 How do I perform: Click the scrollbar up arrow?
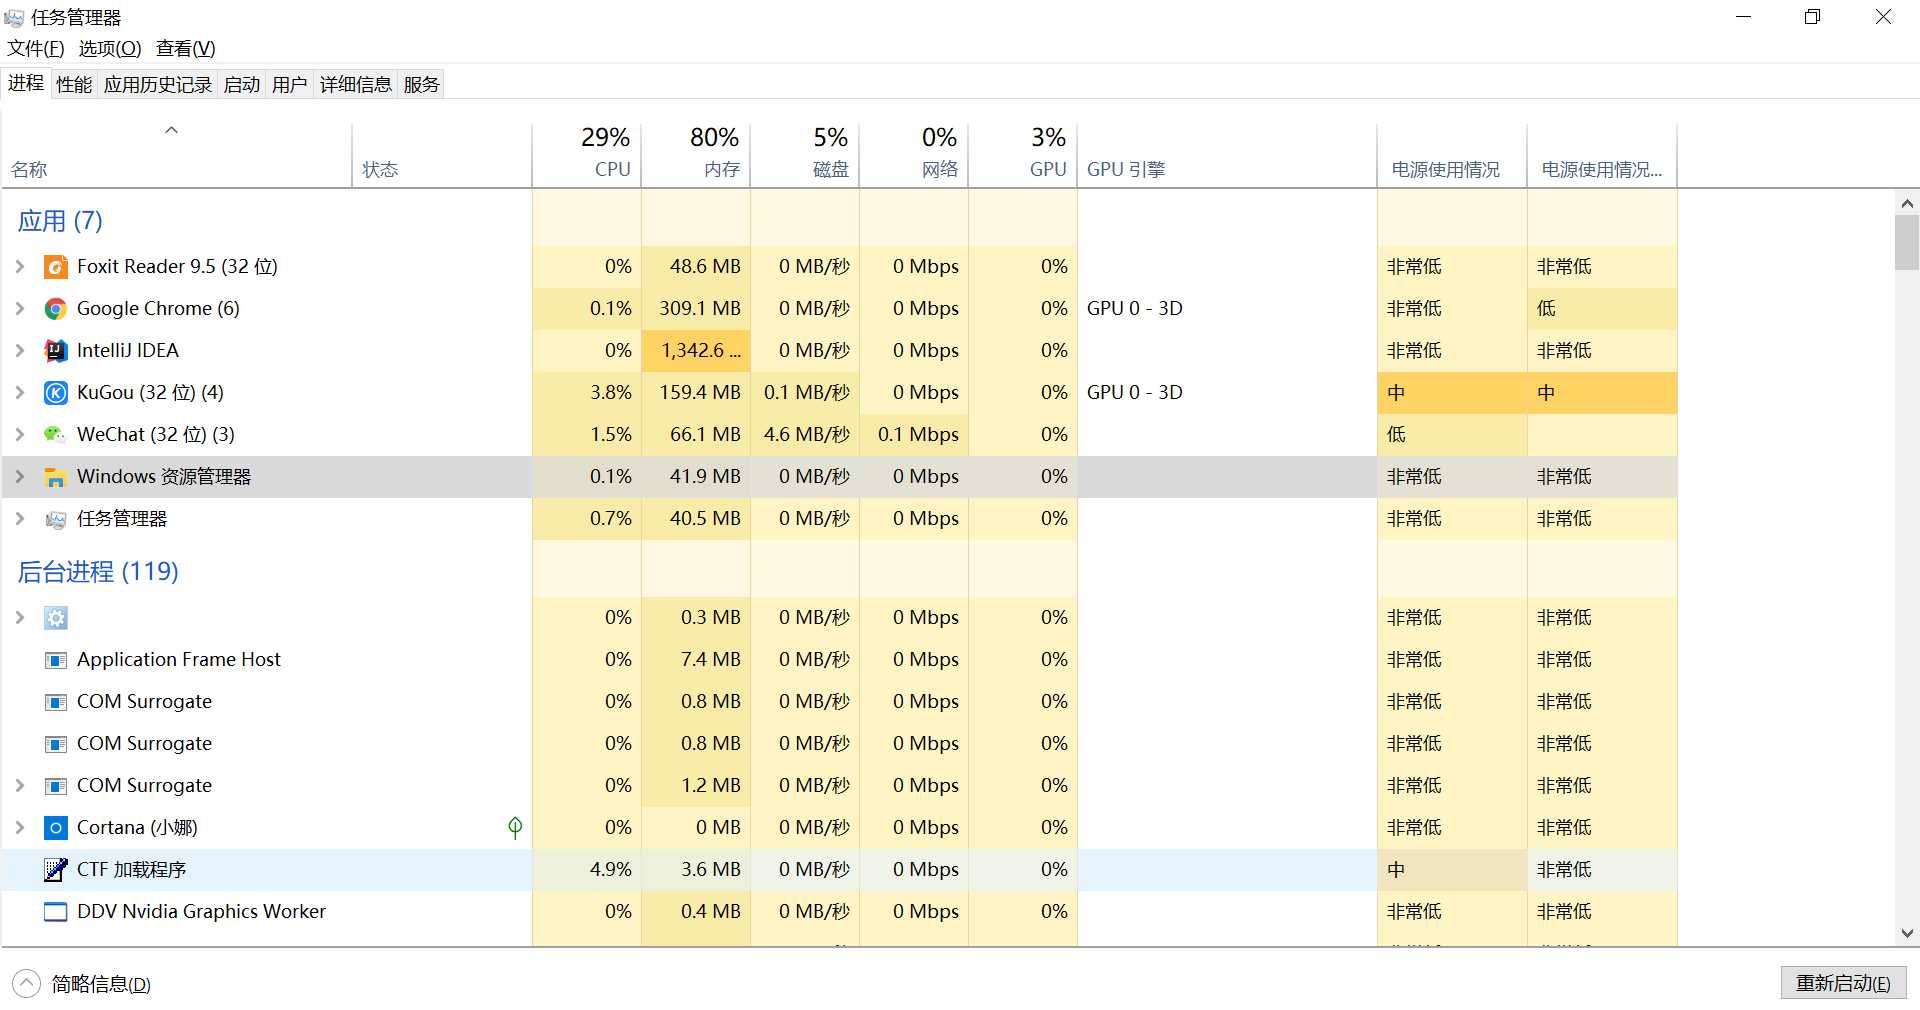coord(1907,203)
